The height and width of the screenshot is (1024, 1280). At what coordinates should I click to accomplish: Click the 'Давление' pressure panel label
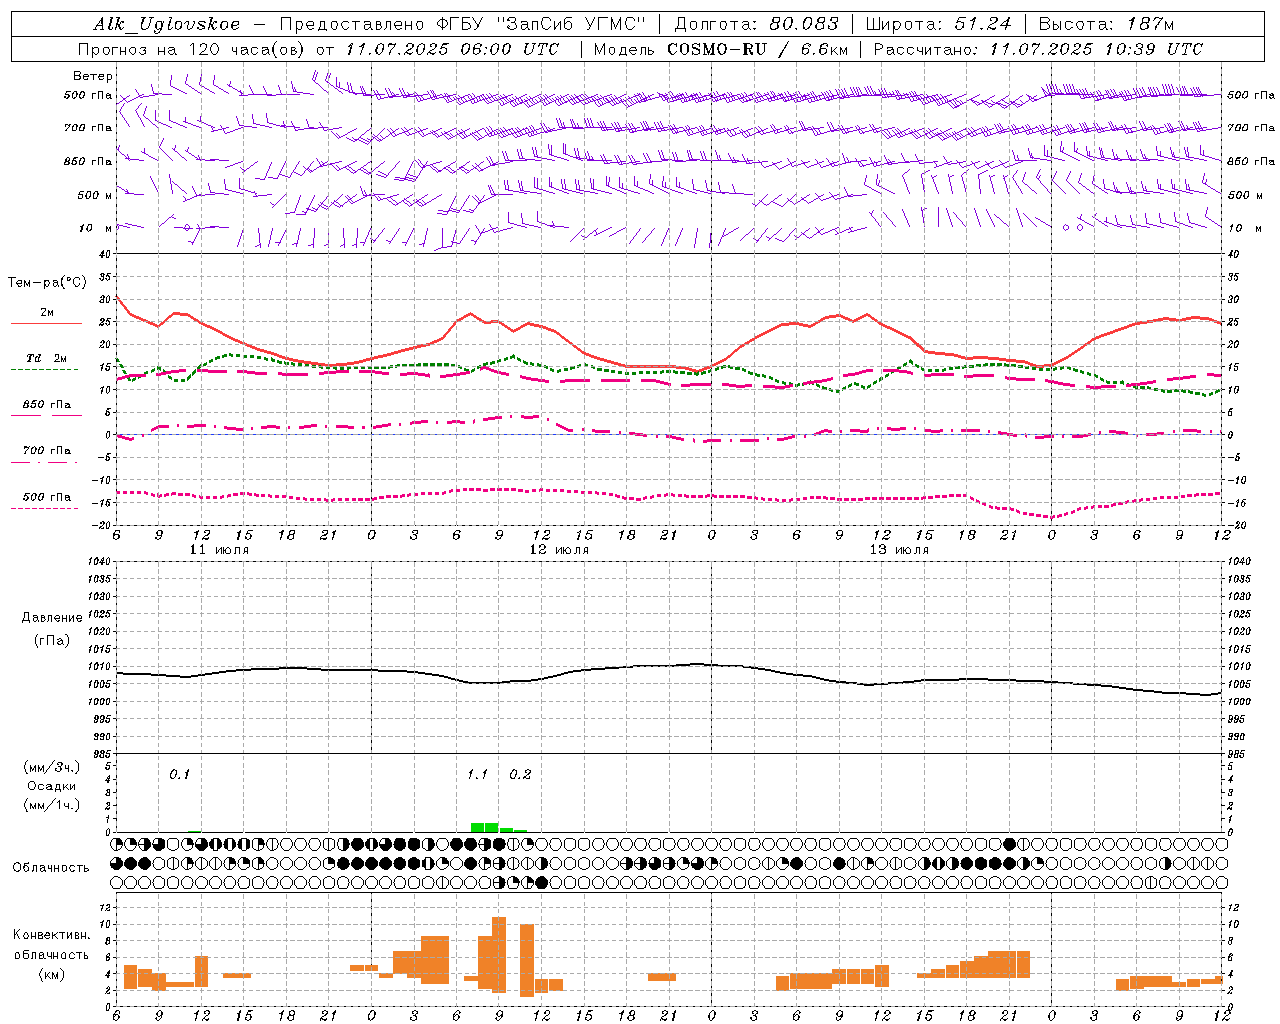52,618
